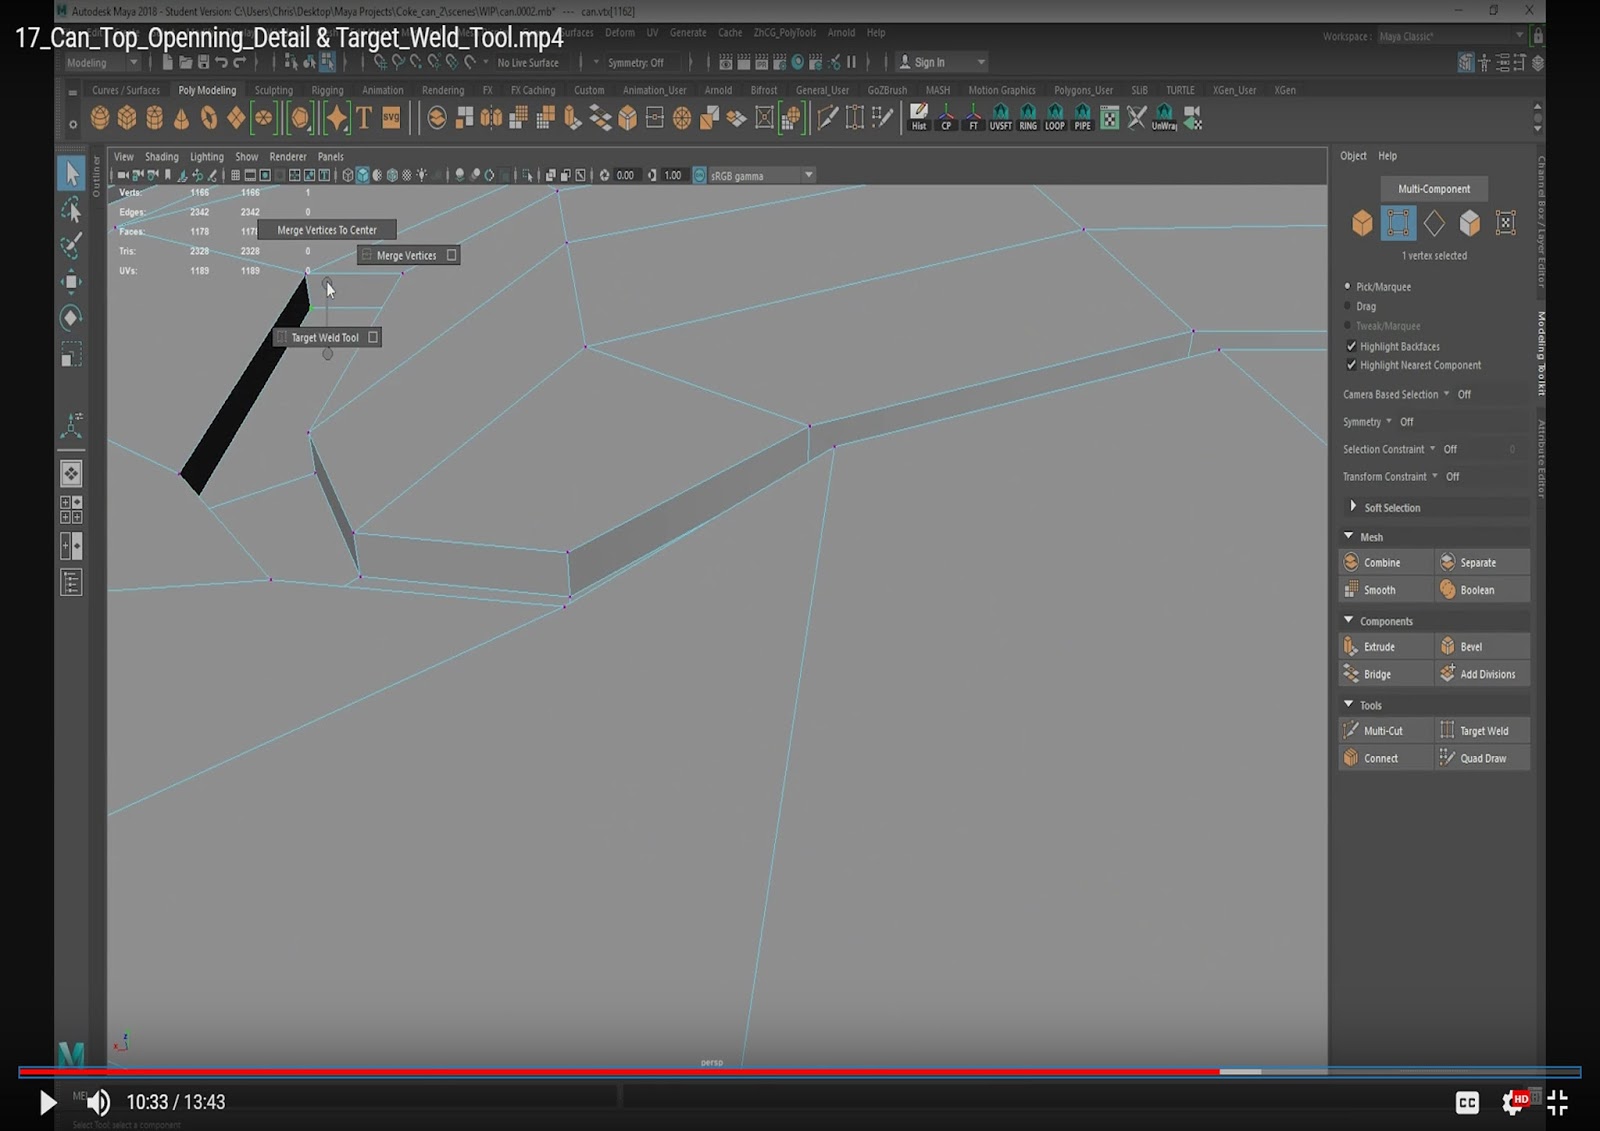Seek along the video progress bar
This screenshot has width=1600, height=1131.
click(x=800, y=1070)
